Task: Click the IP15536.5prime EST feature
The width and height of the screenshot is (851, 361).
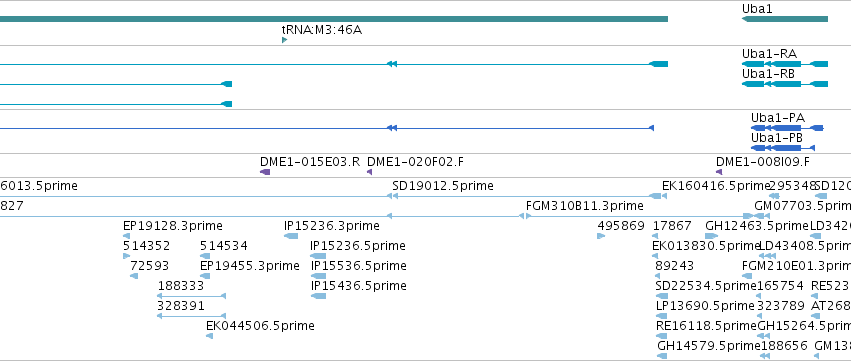Action: (x=318, y=276)
